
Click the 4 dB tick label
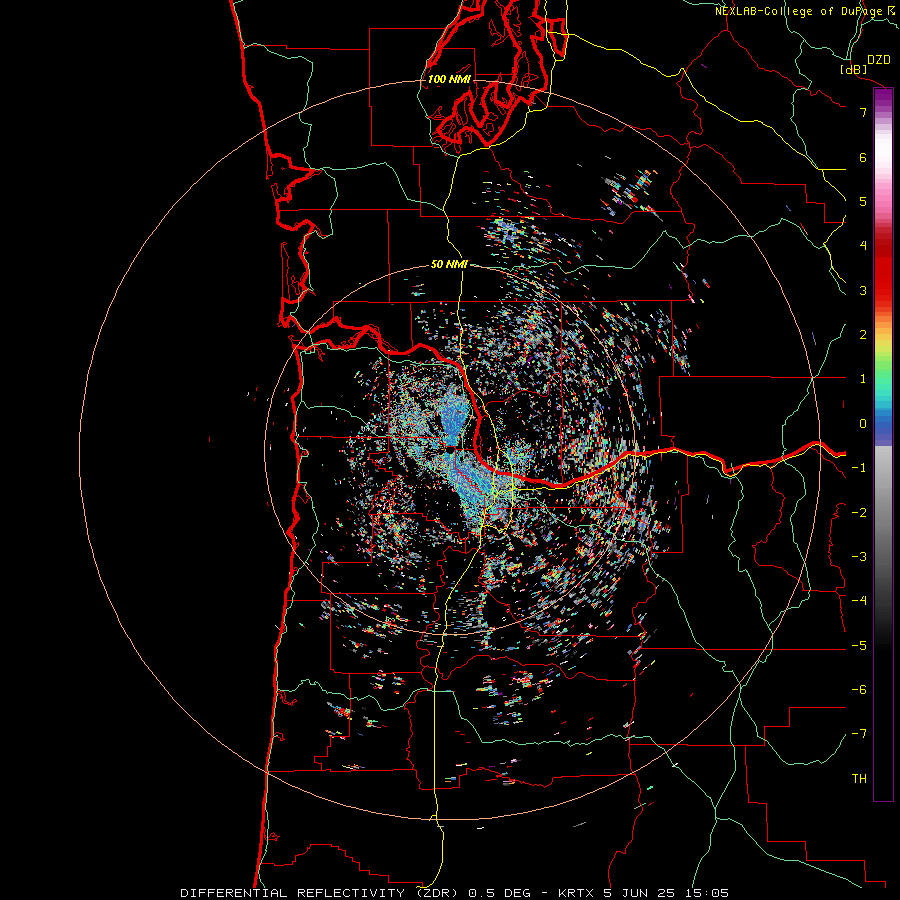863,246
